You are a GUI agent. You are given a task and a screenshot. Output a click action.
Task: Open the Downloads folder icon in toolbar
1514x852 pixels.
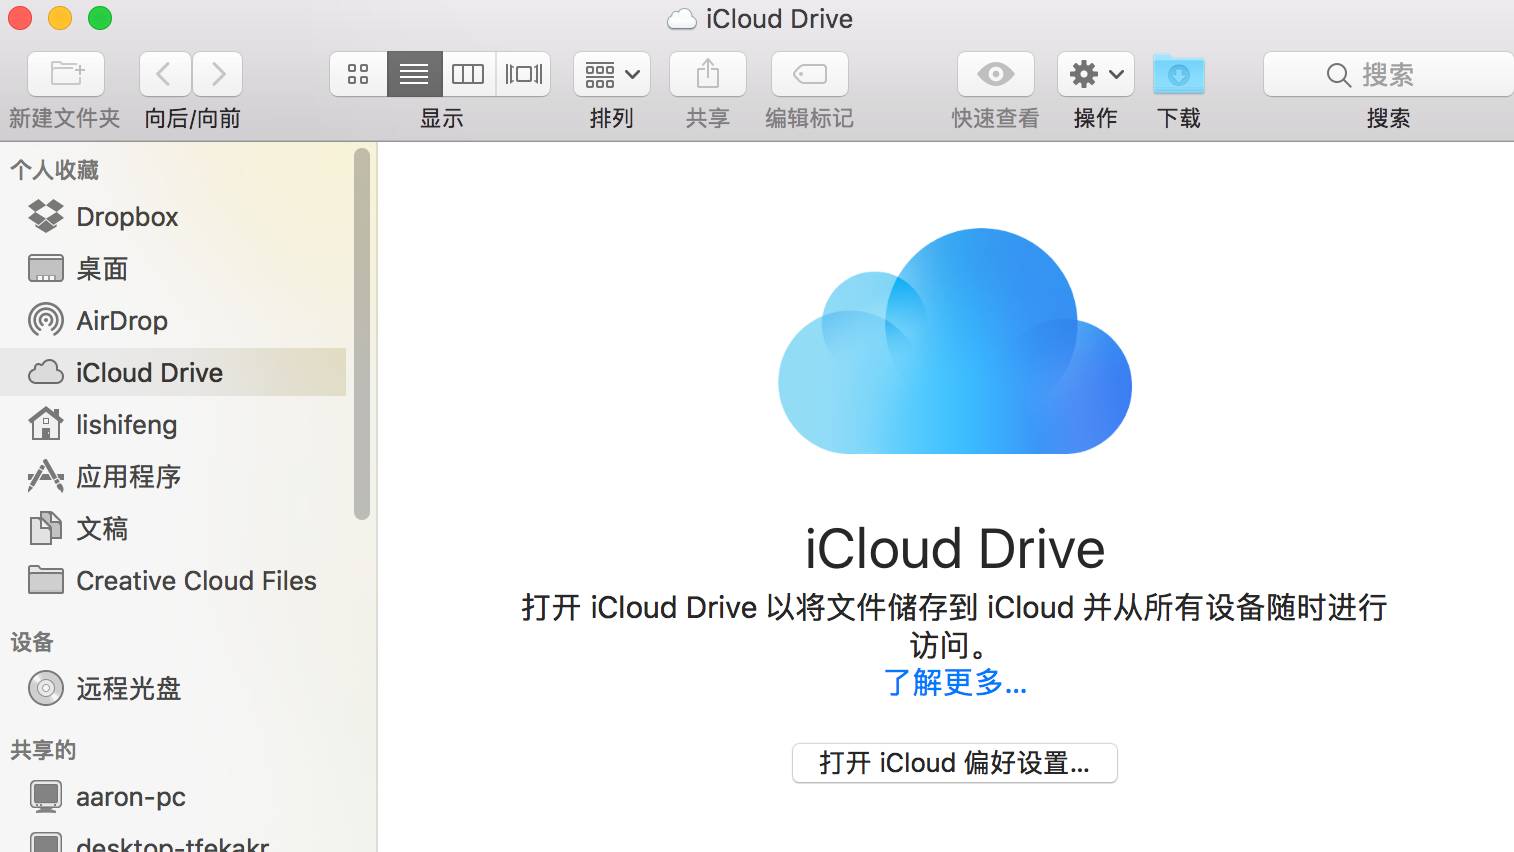click(x=1179, y=74)
